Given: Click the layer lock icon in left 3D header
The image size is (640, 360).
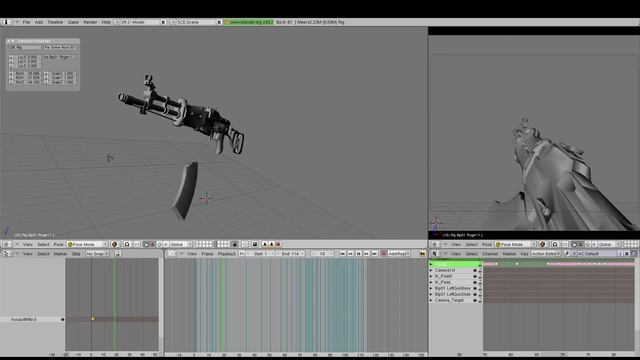Looking at the screenshot, I should [x=234, y=244].
